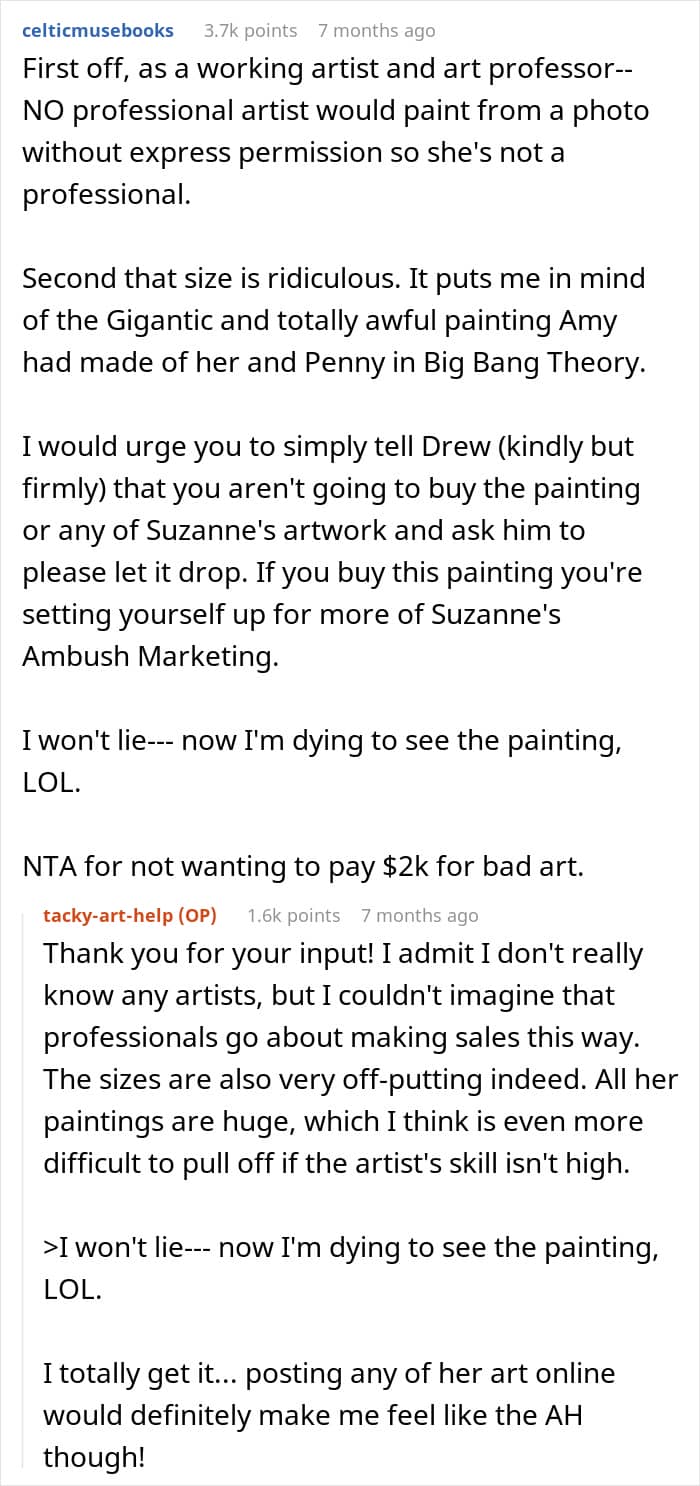Click the (OP) label
The height and width of the screenshot is (1486, 700).
[199, 915]
